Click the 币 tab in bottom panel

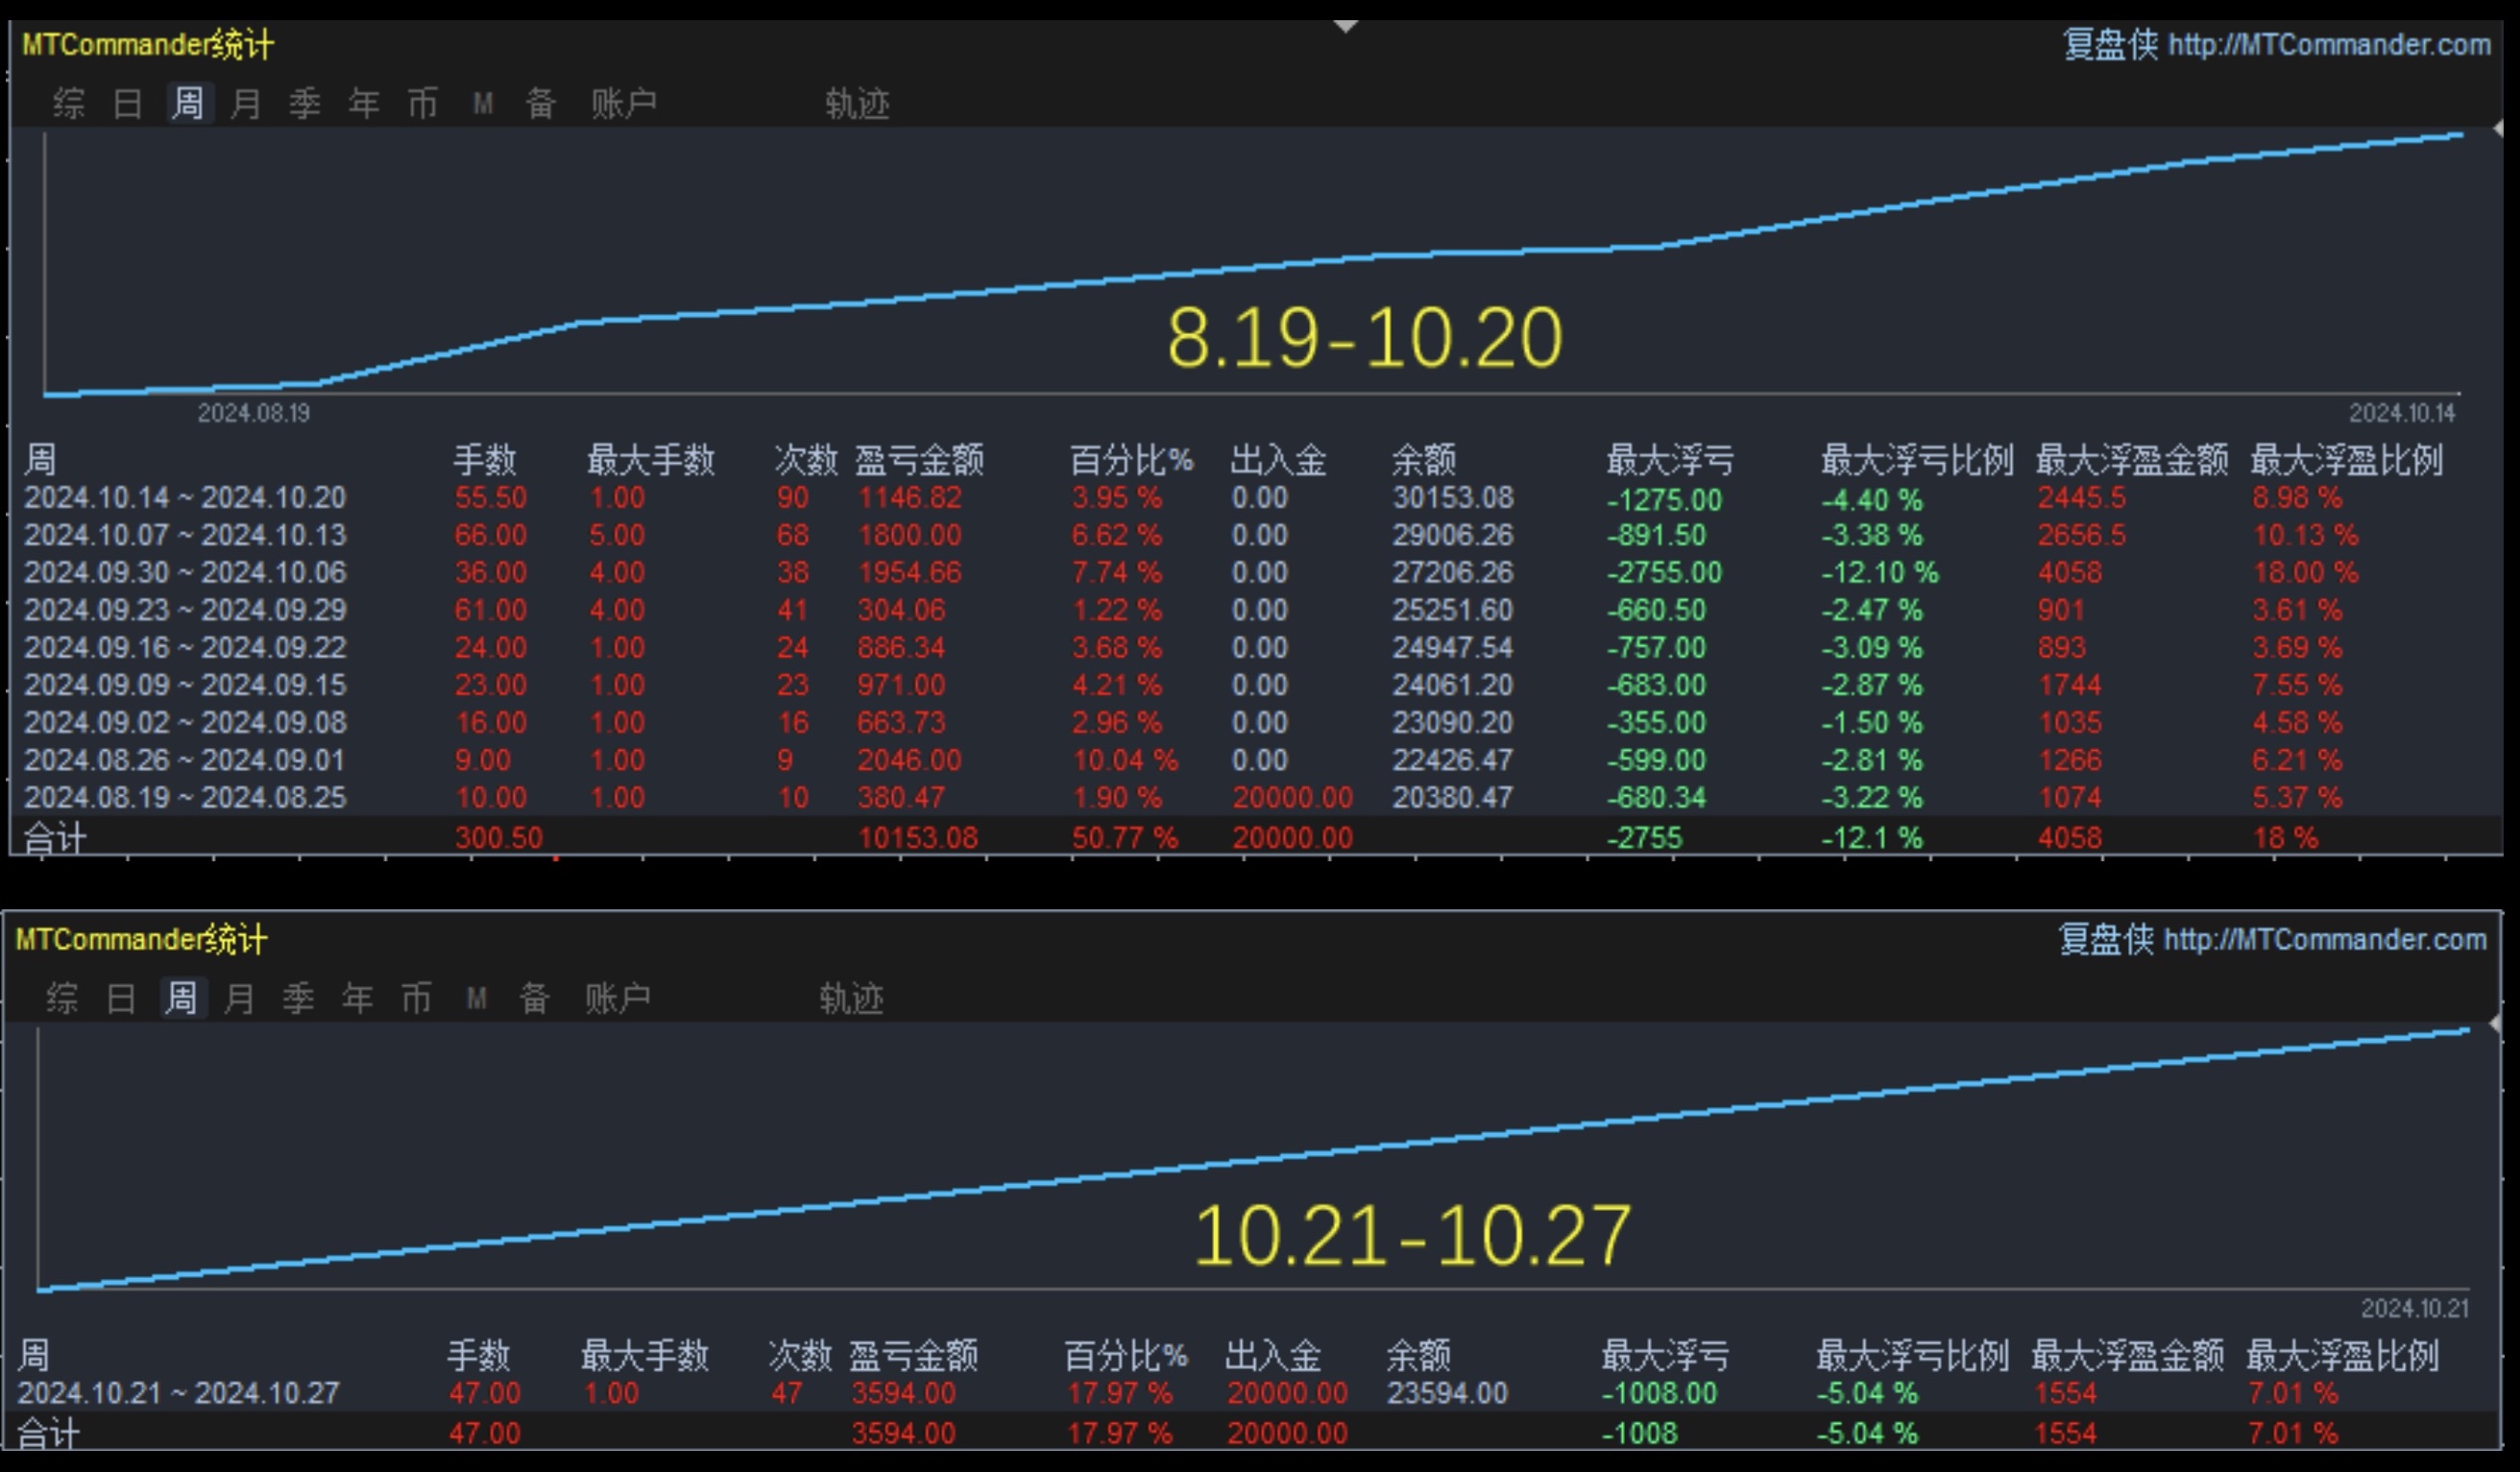[x=416, y=998]
